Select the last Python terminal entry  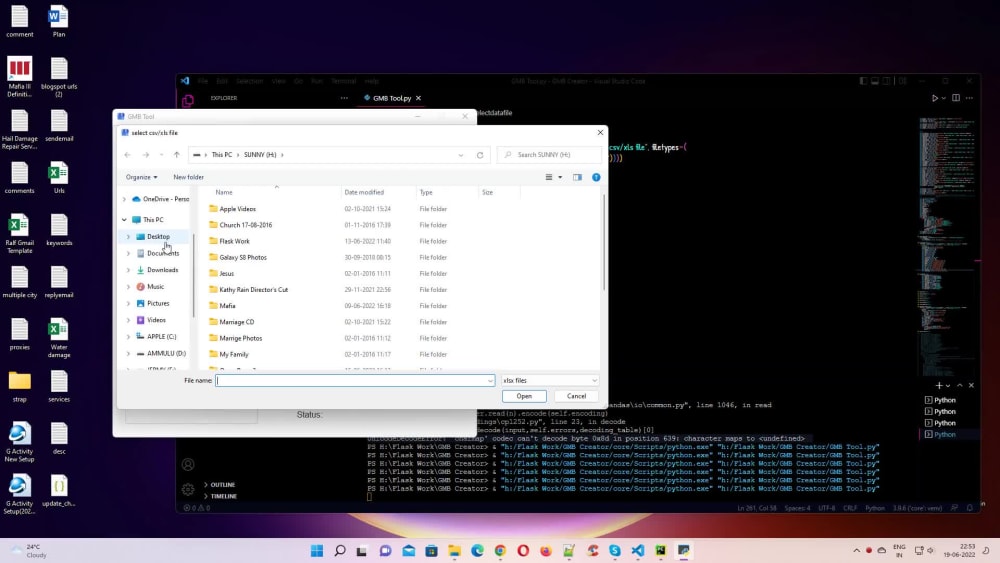tap(947, 434)
